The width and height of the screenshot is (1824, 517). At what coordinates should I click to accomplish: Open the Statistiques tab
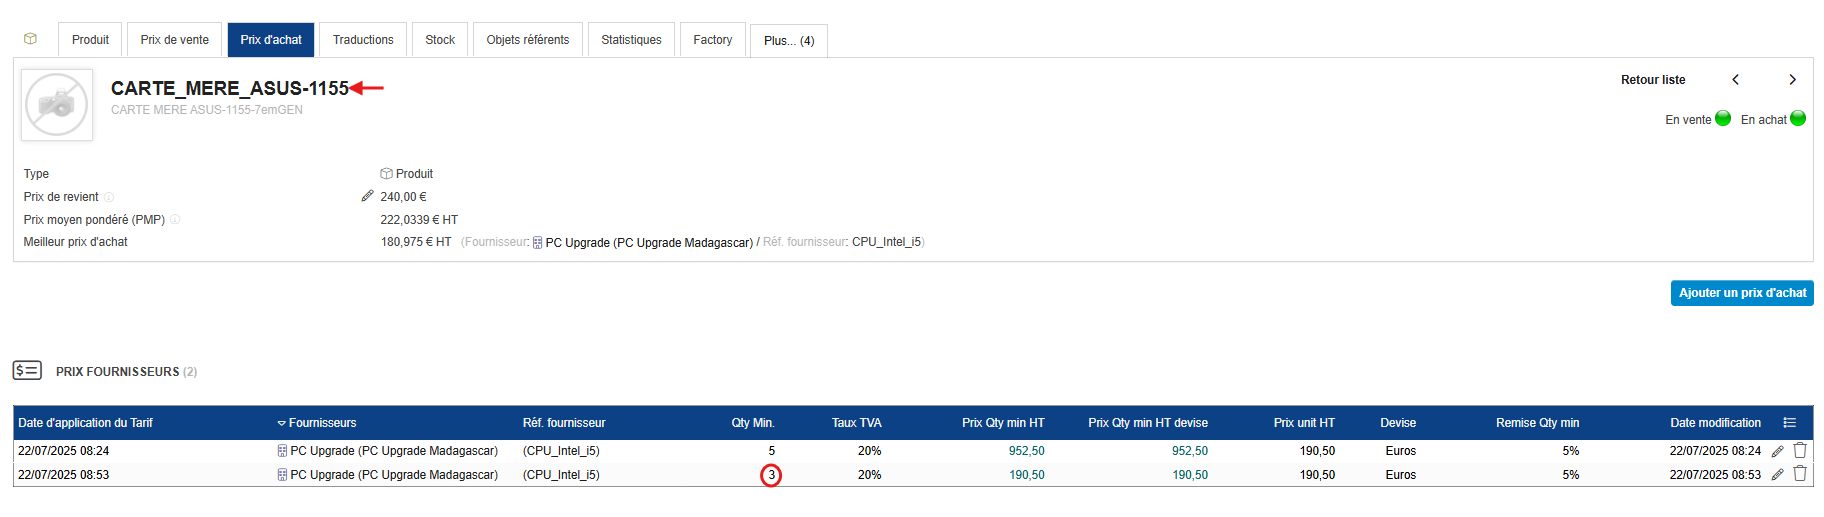631,40
